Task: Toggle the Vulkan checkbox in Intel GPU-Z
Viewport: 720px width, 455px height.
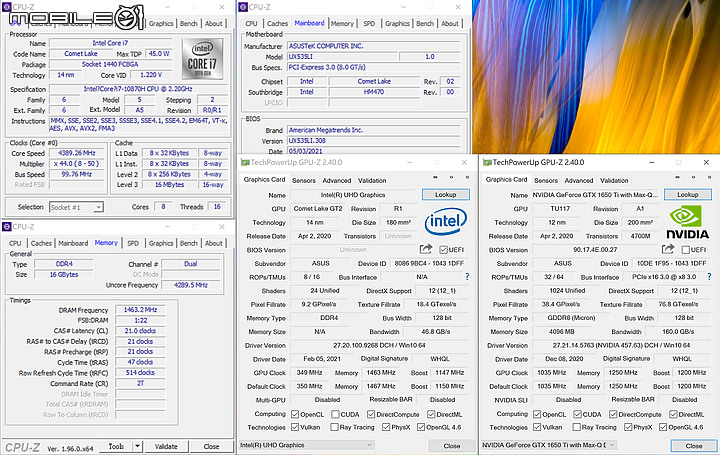Action: point(295,427)
